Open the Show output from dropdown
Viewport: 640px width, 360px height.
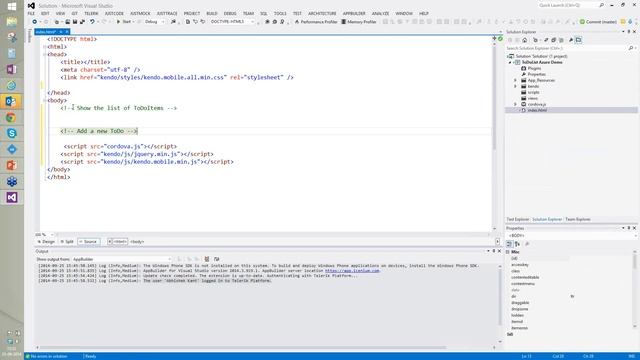pyautogui.click(x=122, y=259)
